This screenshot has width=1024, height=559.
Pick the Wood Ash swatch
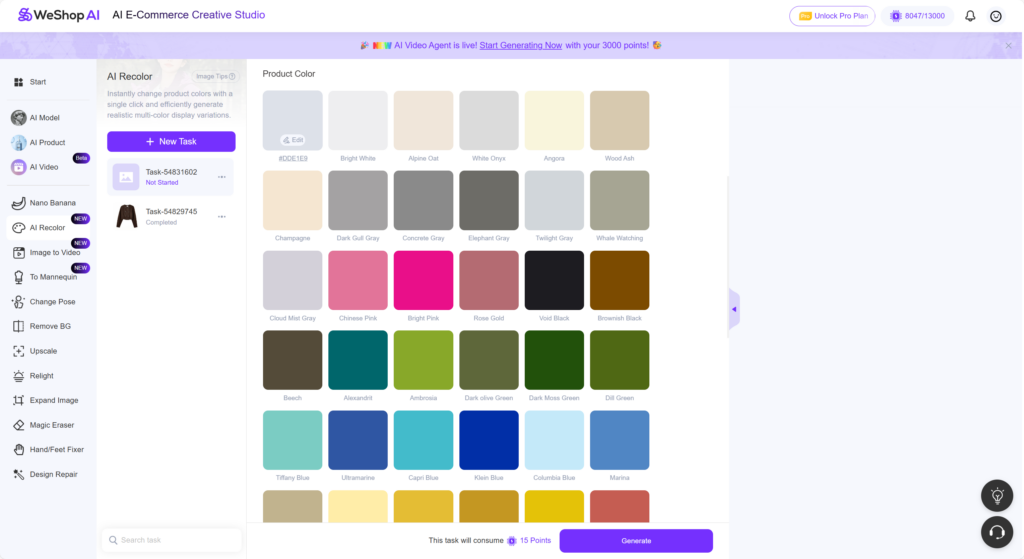point(620,120)
